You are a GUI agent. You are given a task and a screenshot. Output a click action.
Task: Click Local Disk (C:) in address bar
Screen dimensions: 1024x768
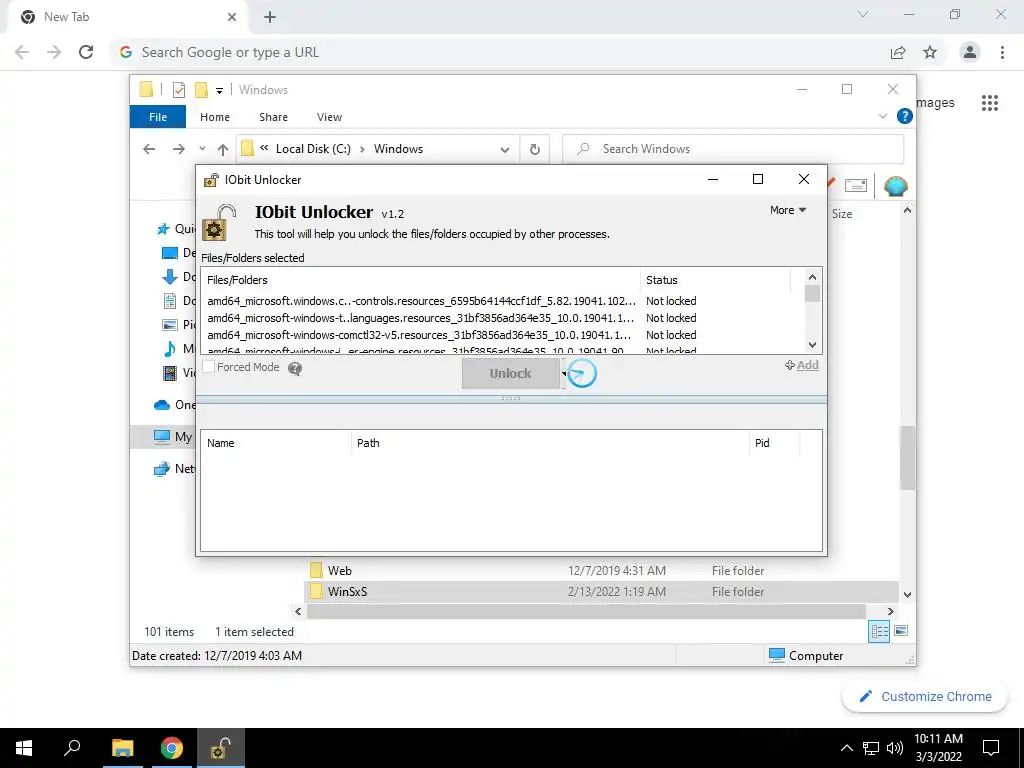[x=313, y=149]
